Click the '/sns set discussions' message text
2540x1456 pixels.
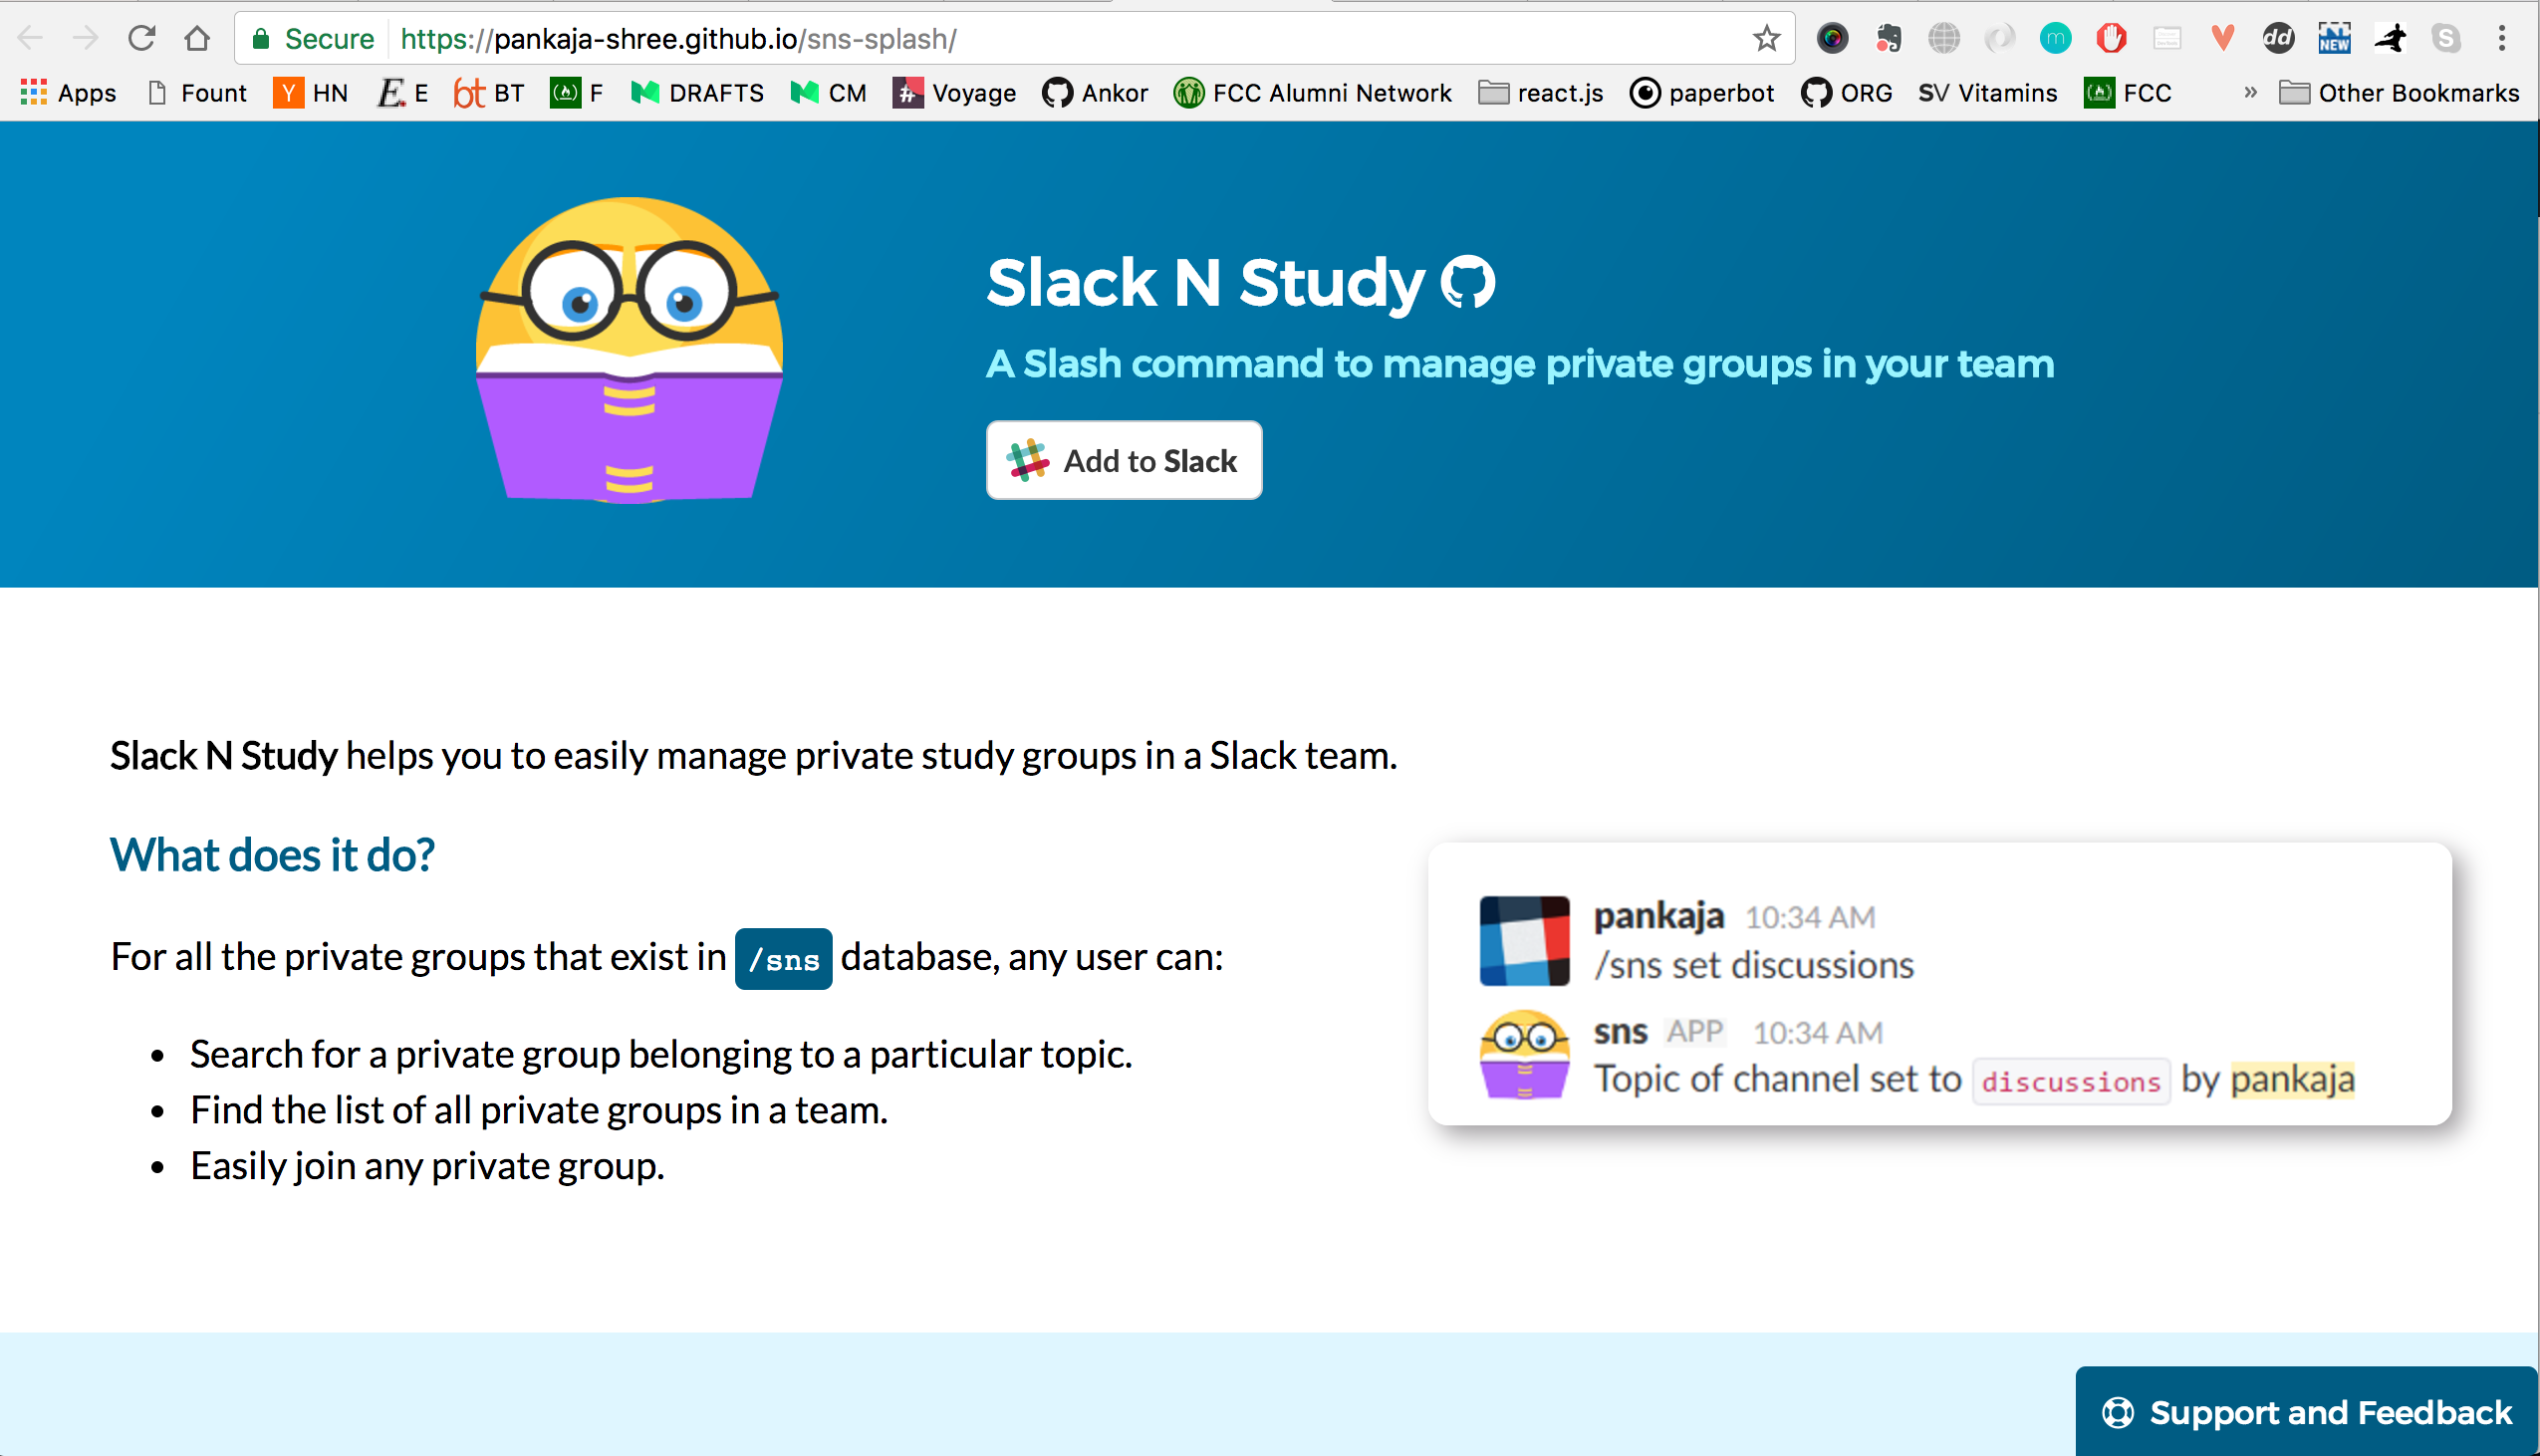pos(1754,965)
